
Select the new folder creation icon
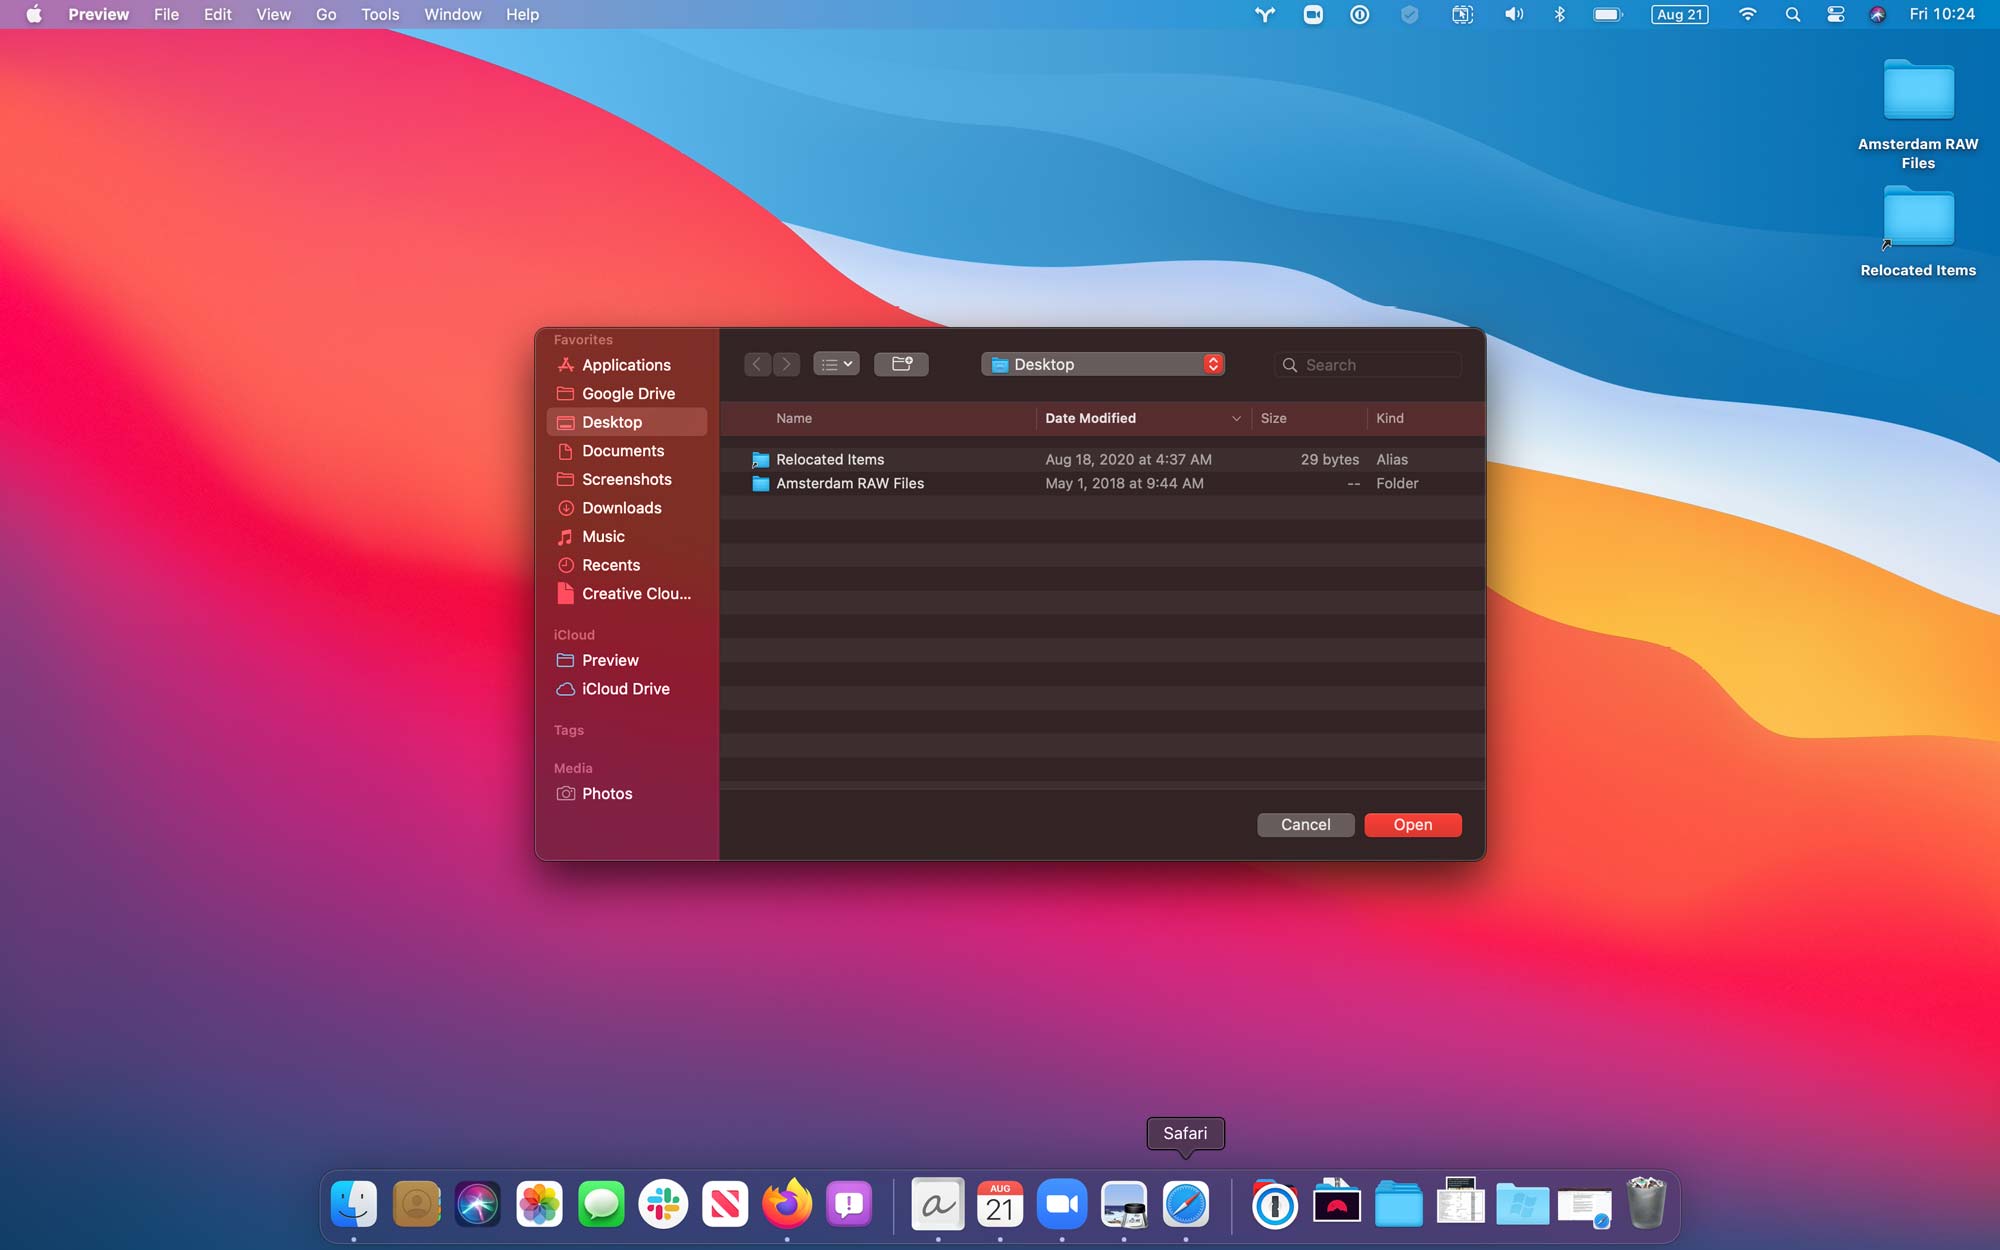coord(900,363)
